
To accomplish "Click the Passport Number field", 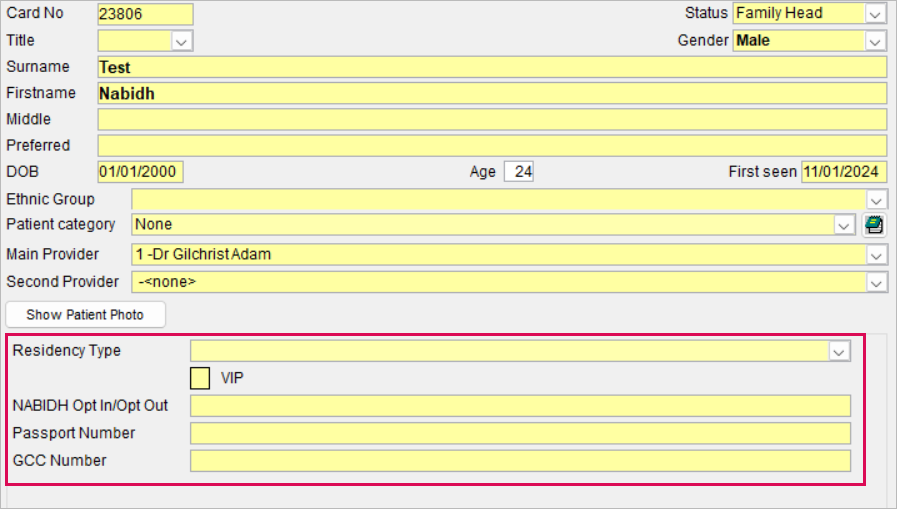I will click(520, 433).
